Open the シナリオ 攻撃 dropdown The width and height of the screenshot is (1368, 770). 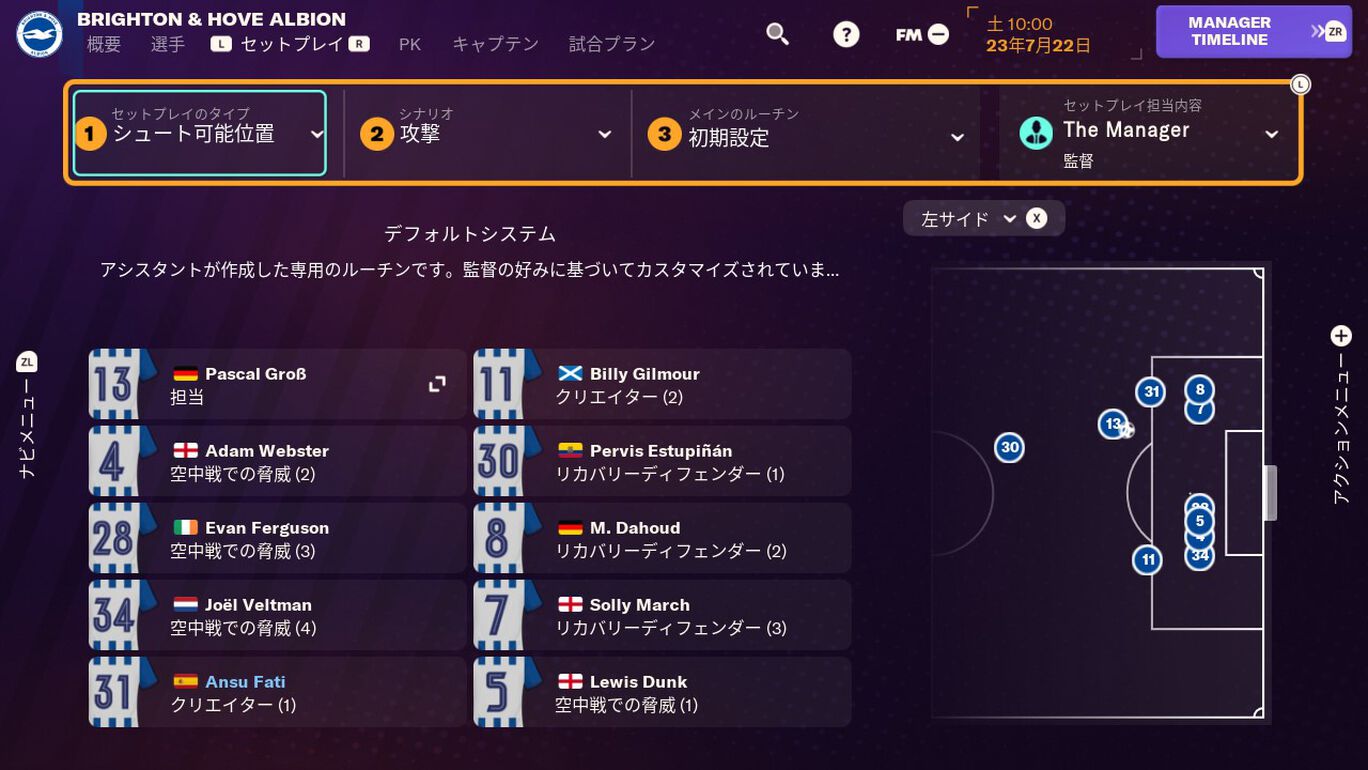click(x=488, y=133)
